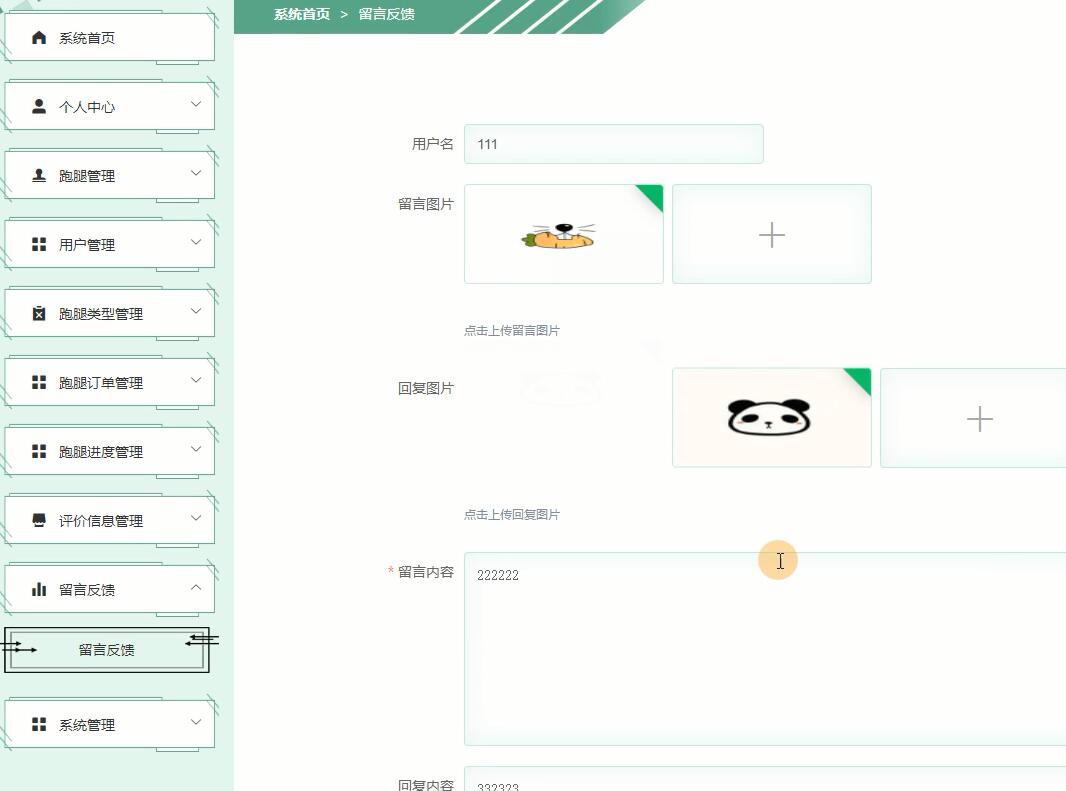
Task: Select the carrot image thumbnail
Action: (563, 234)
